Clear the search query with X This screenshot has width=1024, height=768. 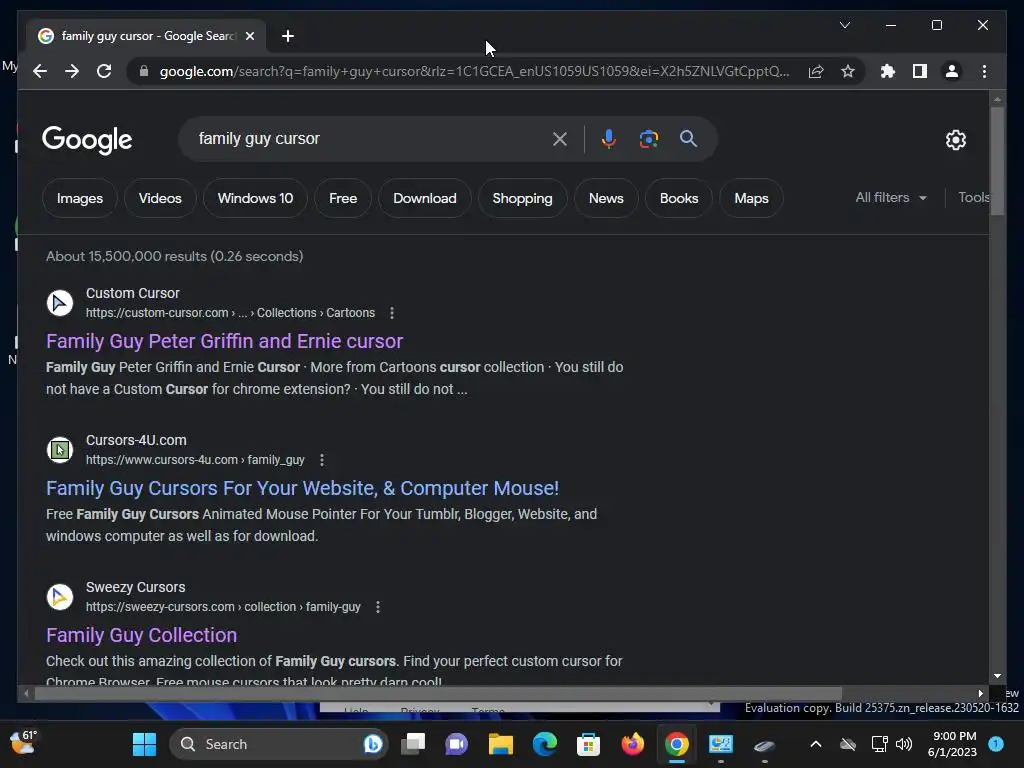click(x=560, y=139)
